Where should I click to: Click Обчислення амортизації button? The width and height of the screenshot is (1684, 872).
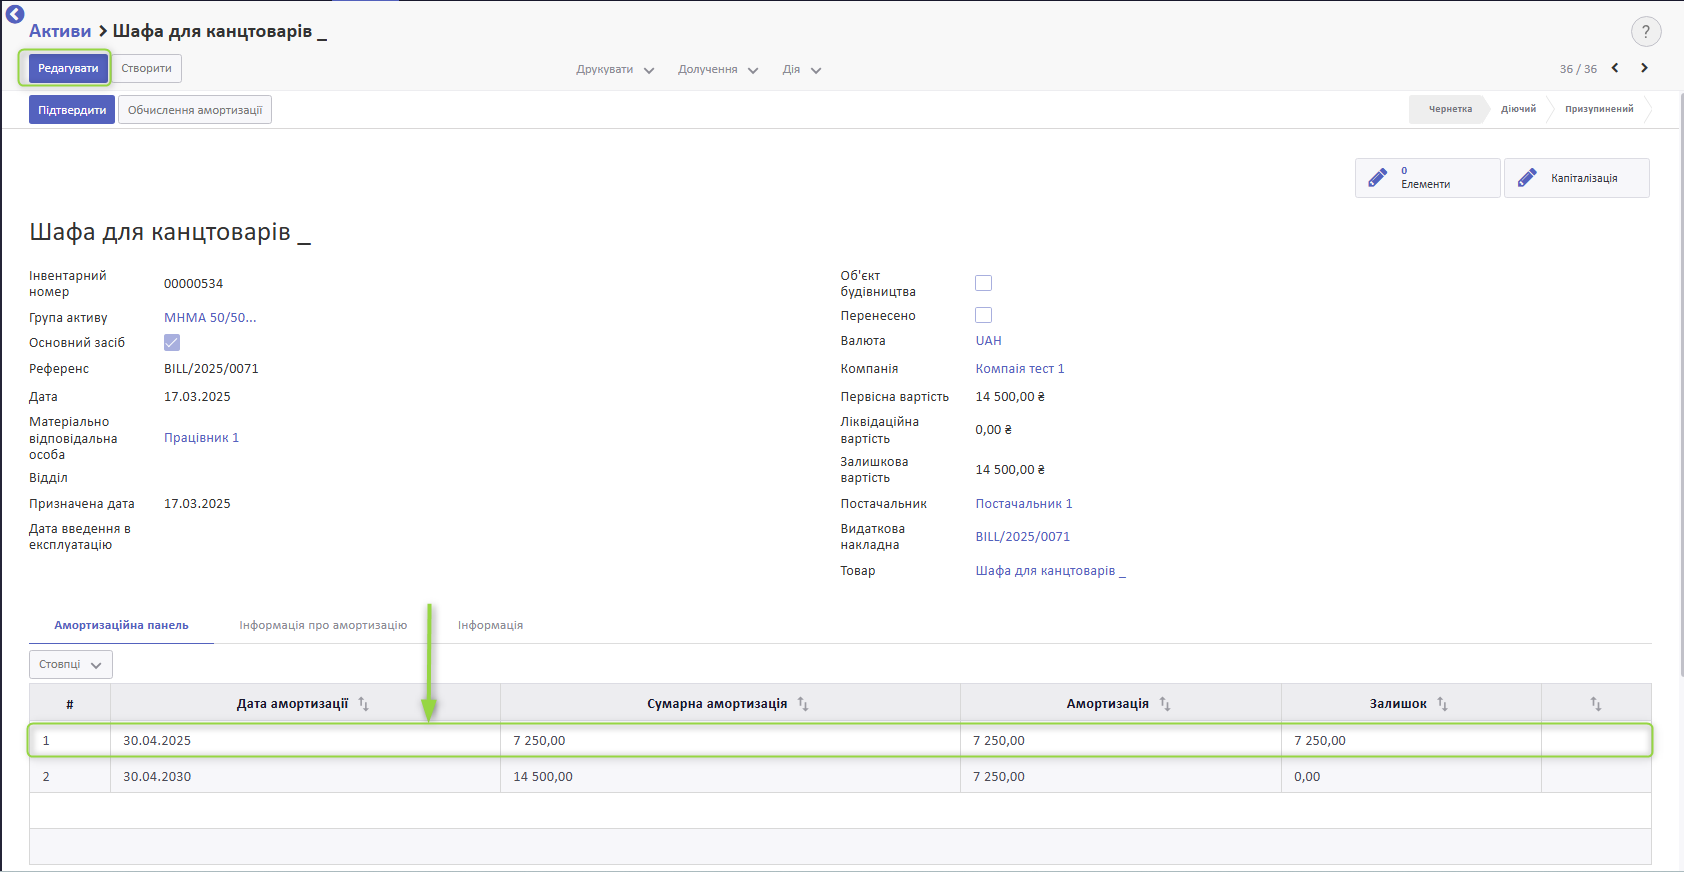coord(195,110)
